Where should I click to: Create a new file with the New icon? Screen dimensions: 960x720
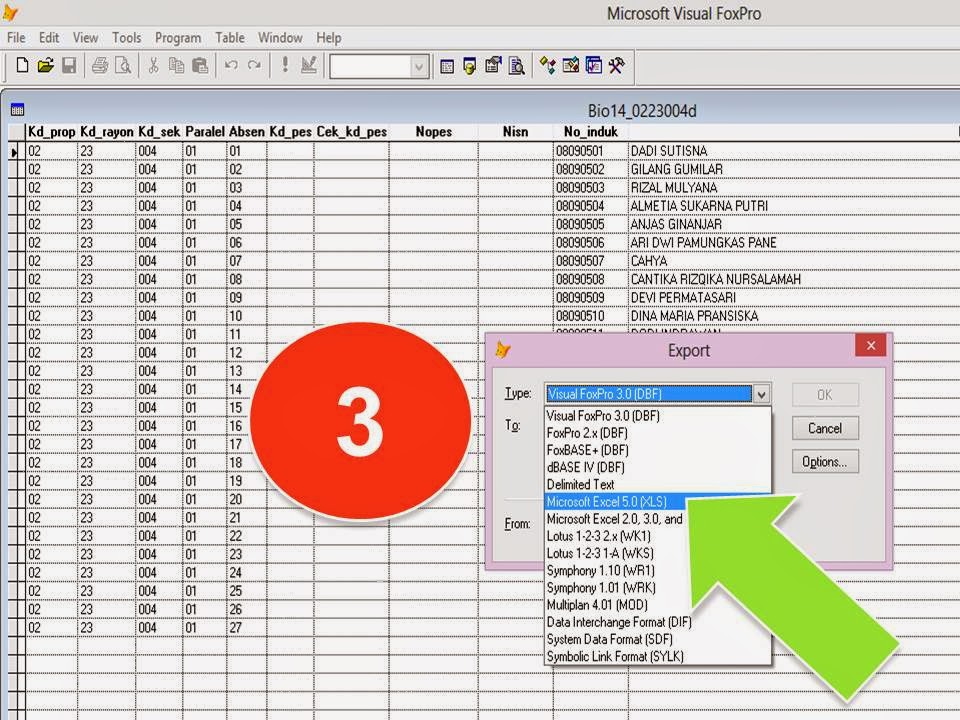[x=22, y=66]
